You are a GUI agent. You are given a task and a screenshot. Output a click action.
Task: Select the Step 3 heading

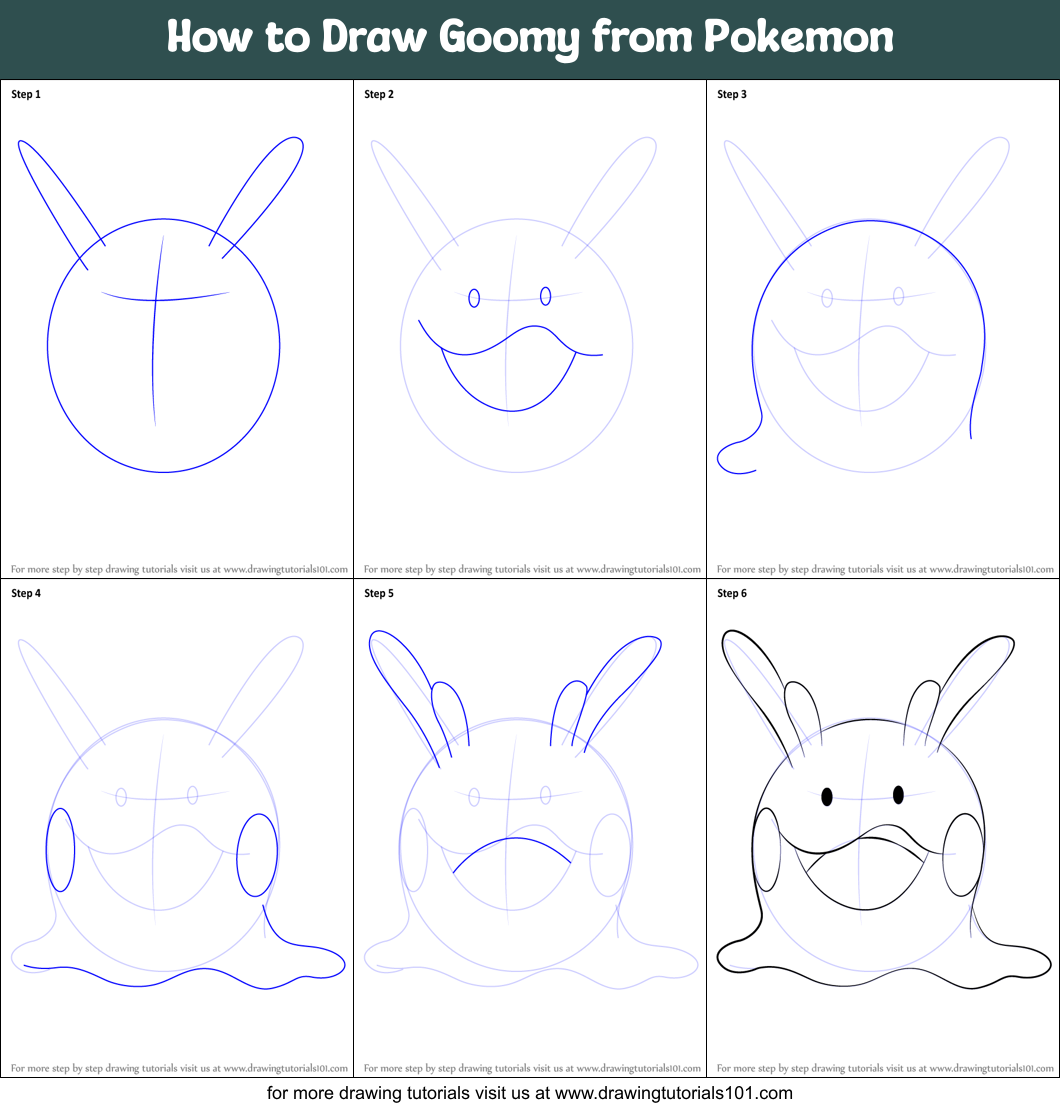732,94
